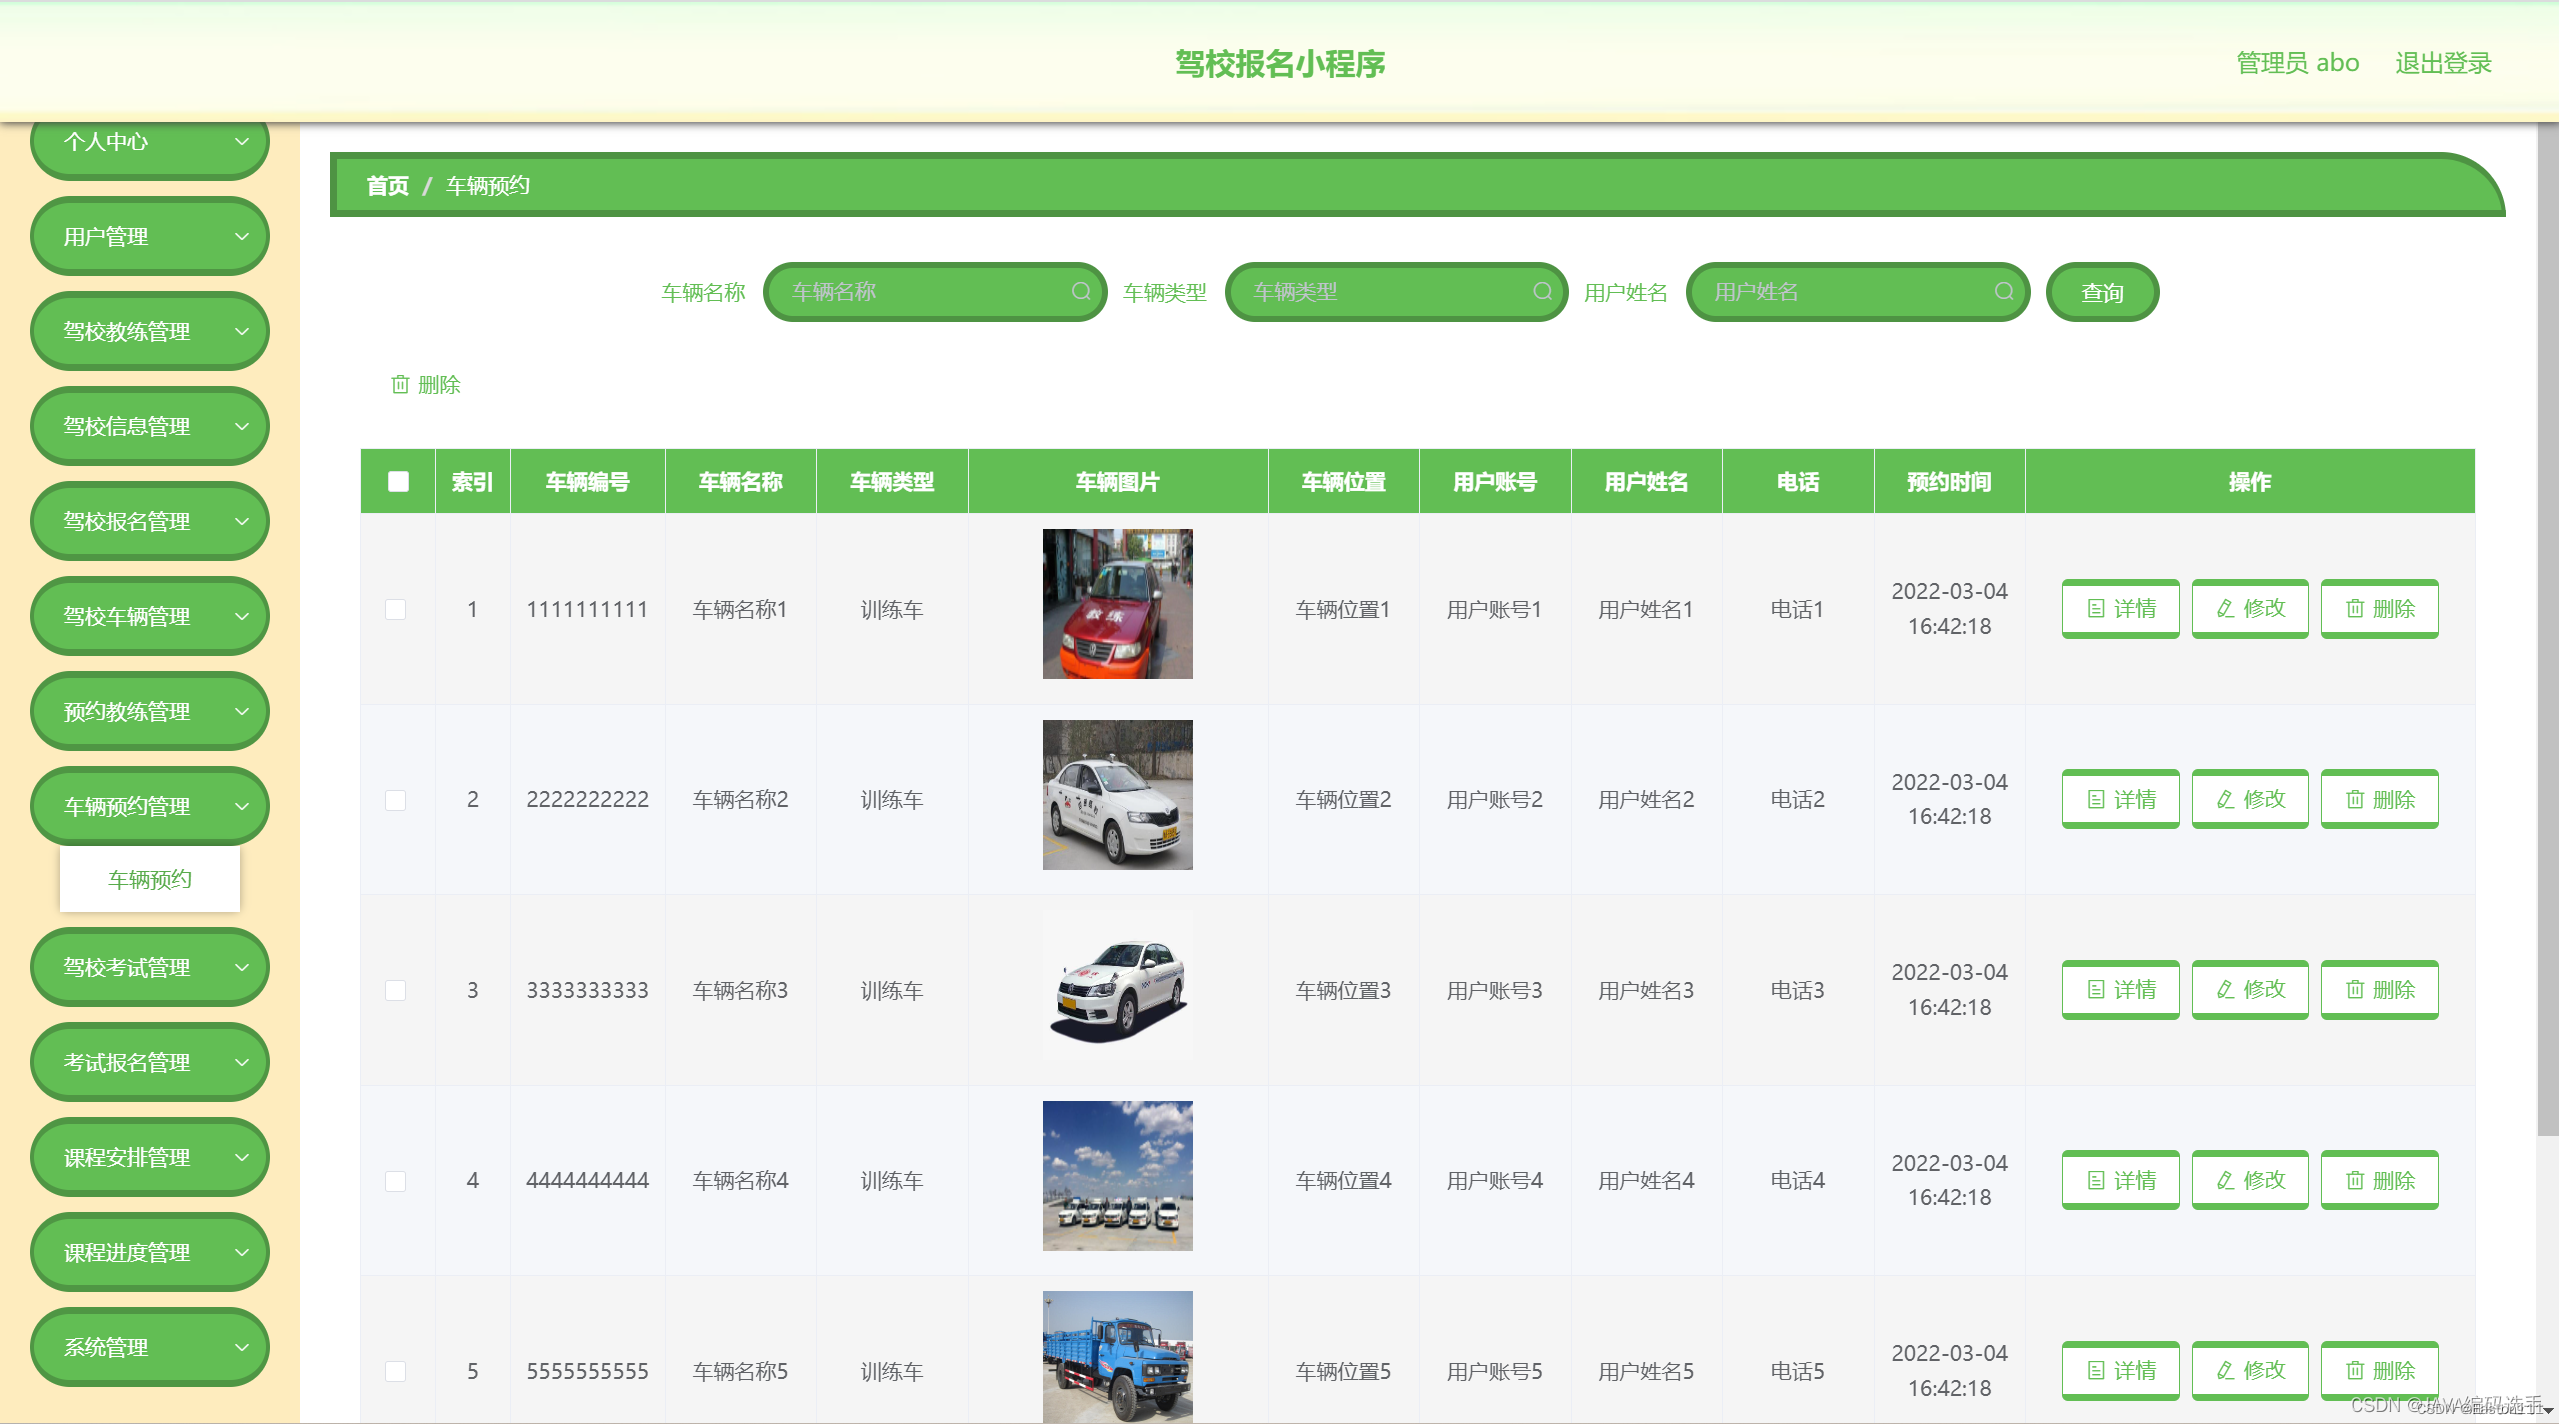Click 车辆预约 breadcrumb text
Image resolution: width=2559 pixels, height=1424 pixels.
tap(488, 186)
